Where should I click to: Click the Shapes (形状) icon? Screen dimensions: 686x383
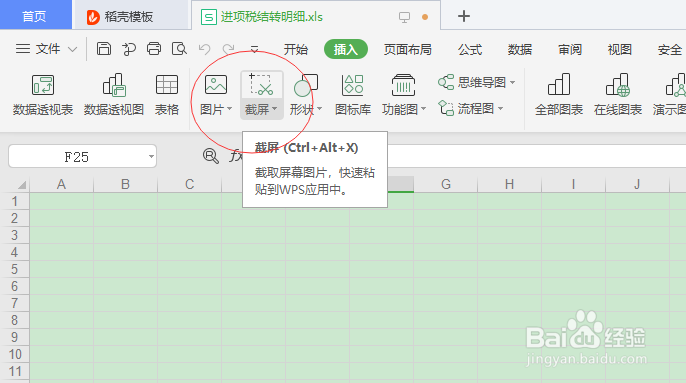coord(306,85)
